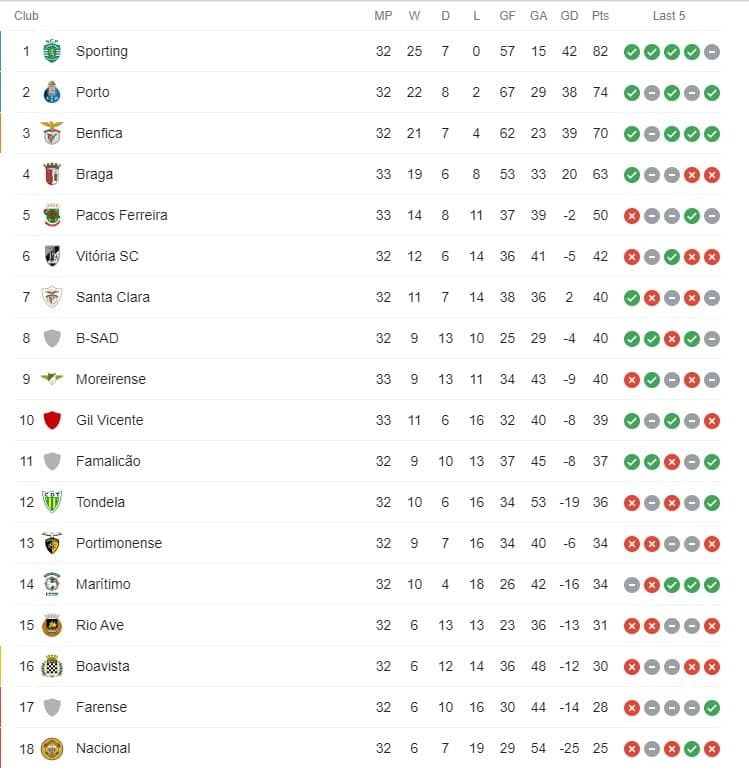Click the GD column header
This screenshot has height=770, width=749.
coord(569,16)
